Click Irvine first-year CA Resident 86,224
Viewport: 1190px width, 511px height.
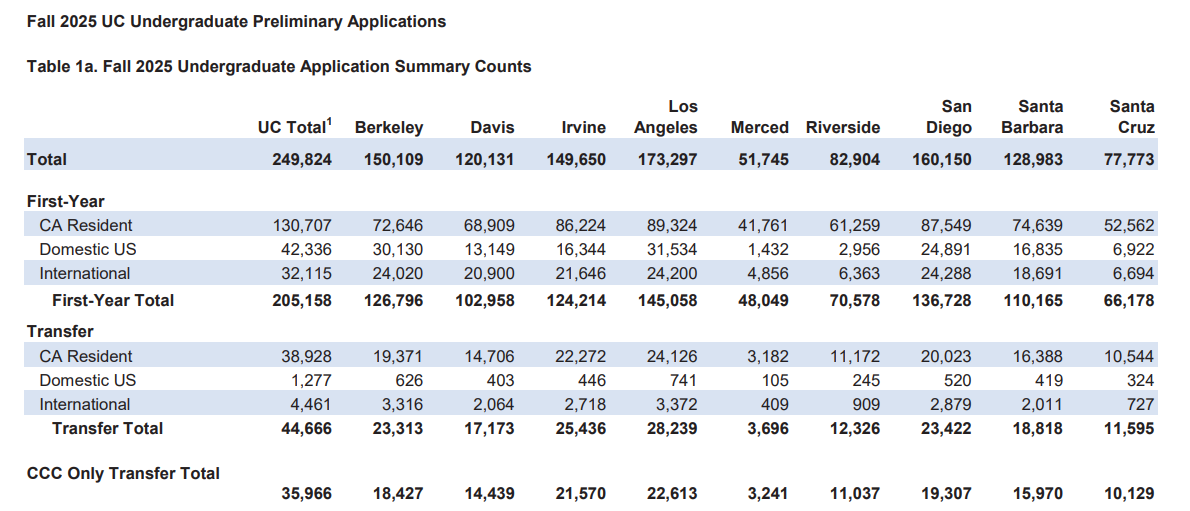[x=581, y=225]
